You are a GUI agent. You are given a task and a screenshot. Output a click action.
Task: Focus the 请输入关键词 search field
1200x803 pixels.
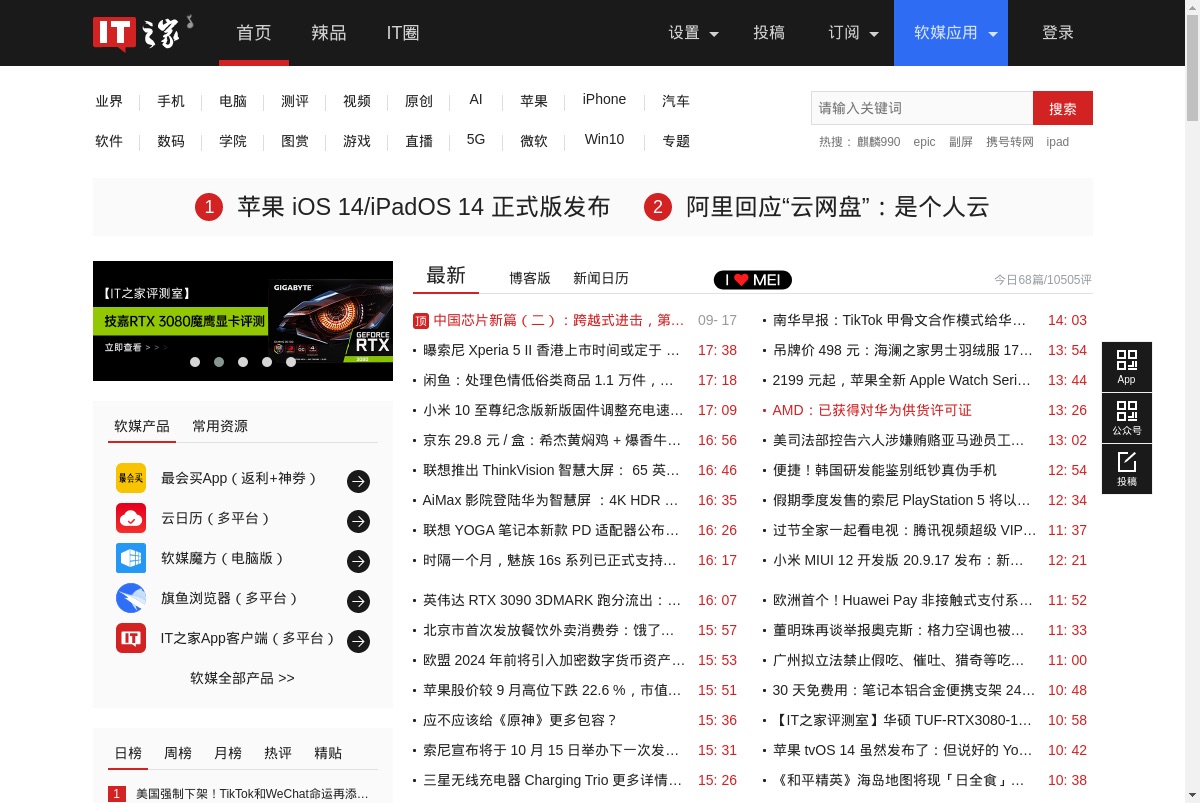click(922, 108)
